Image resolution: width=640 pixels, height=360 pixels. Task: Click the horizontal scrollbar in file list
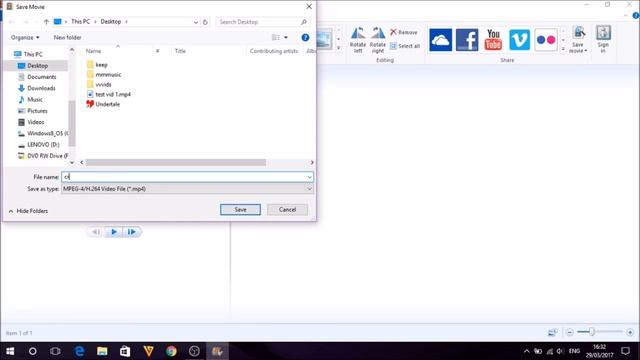pos(176,162)
